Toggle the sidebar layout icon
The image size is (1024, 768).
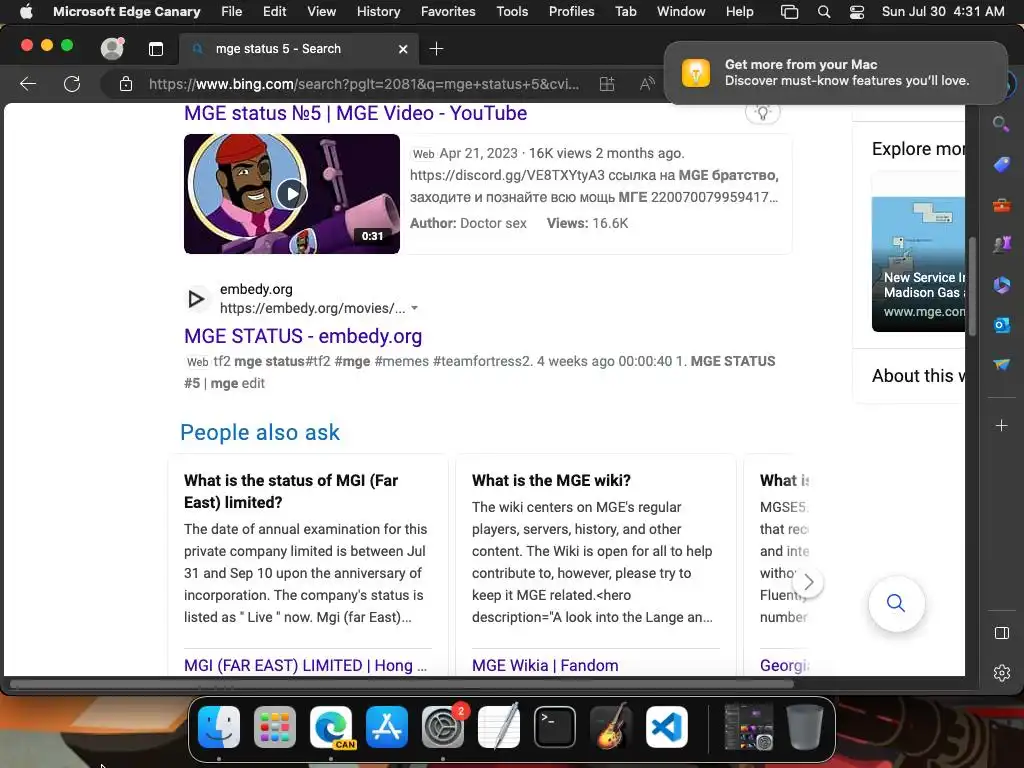point(1001,633)
